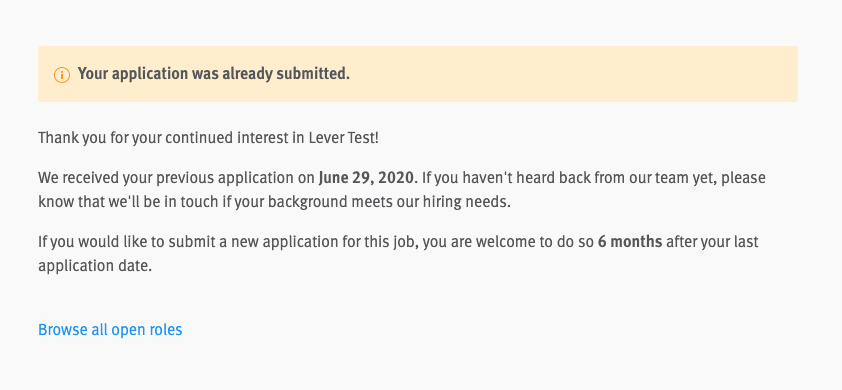Select the 'Your application was already submitted' heading
Screen dimensions: 842x390
pos(214,74)
